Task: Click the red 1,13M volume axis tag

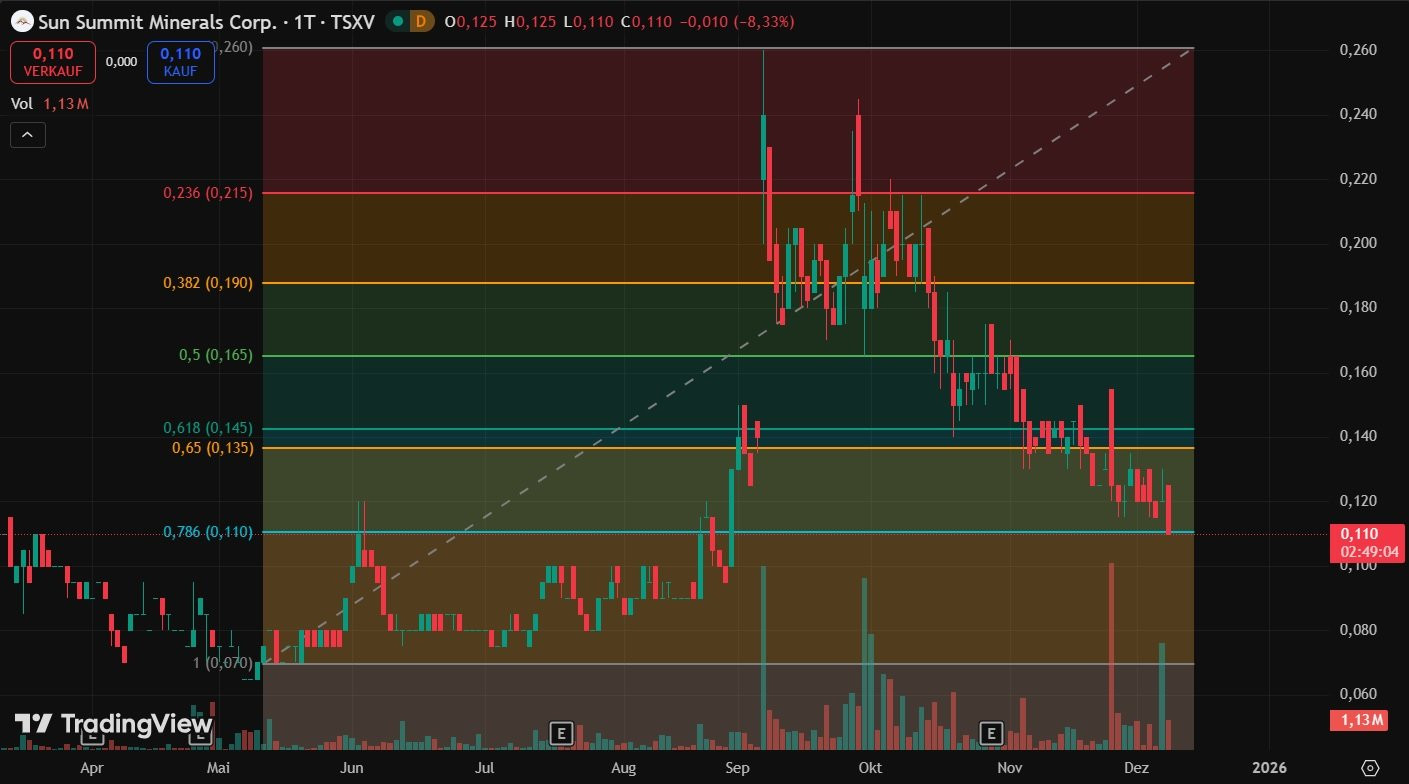Action: 1358,720
